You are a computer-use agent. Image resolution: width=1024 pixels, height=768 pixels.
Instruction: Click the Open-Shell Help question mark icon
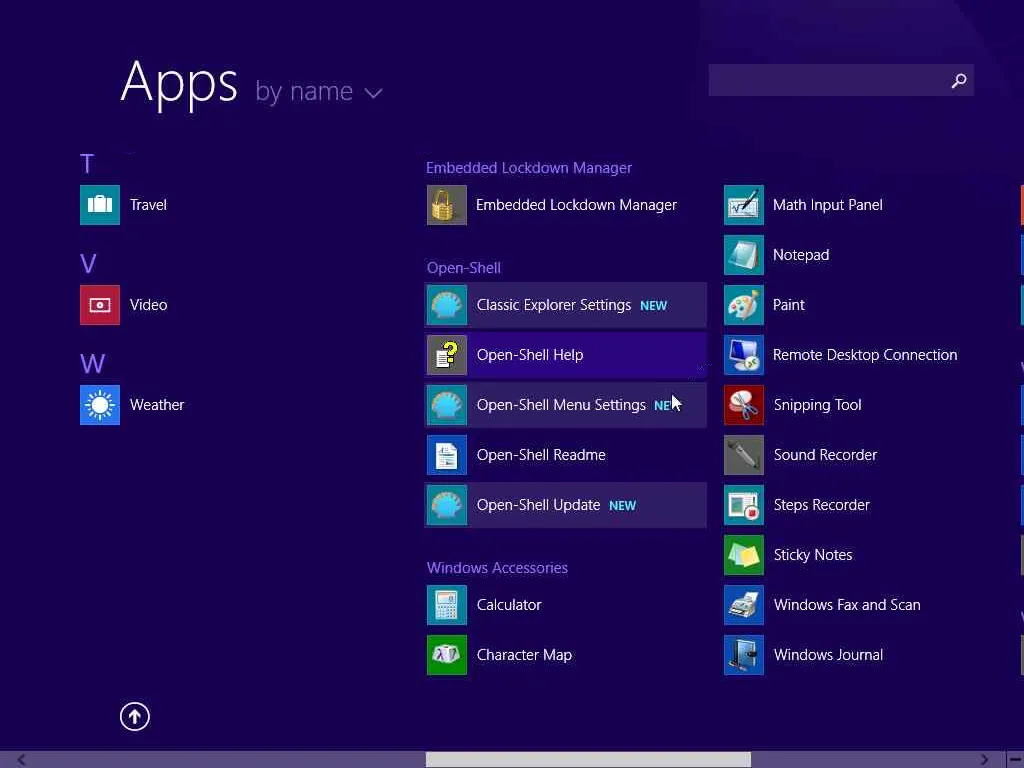point(447,355)
